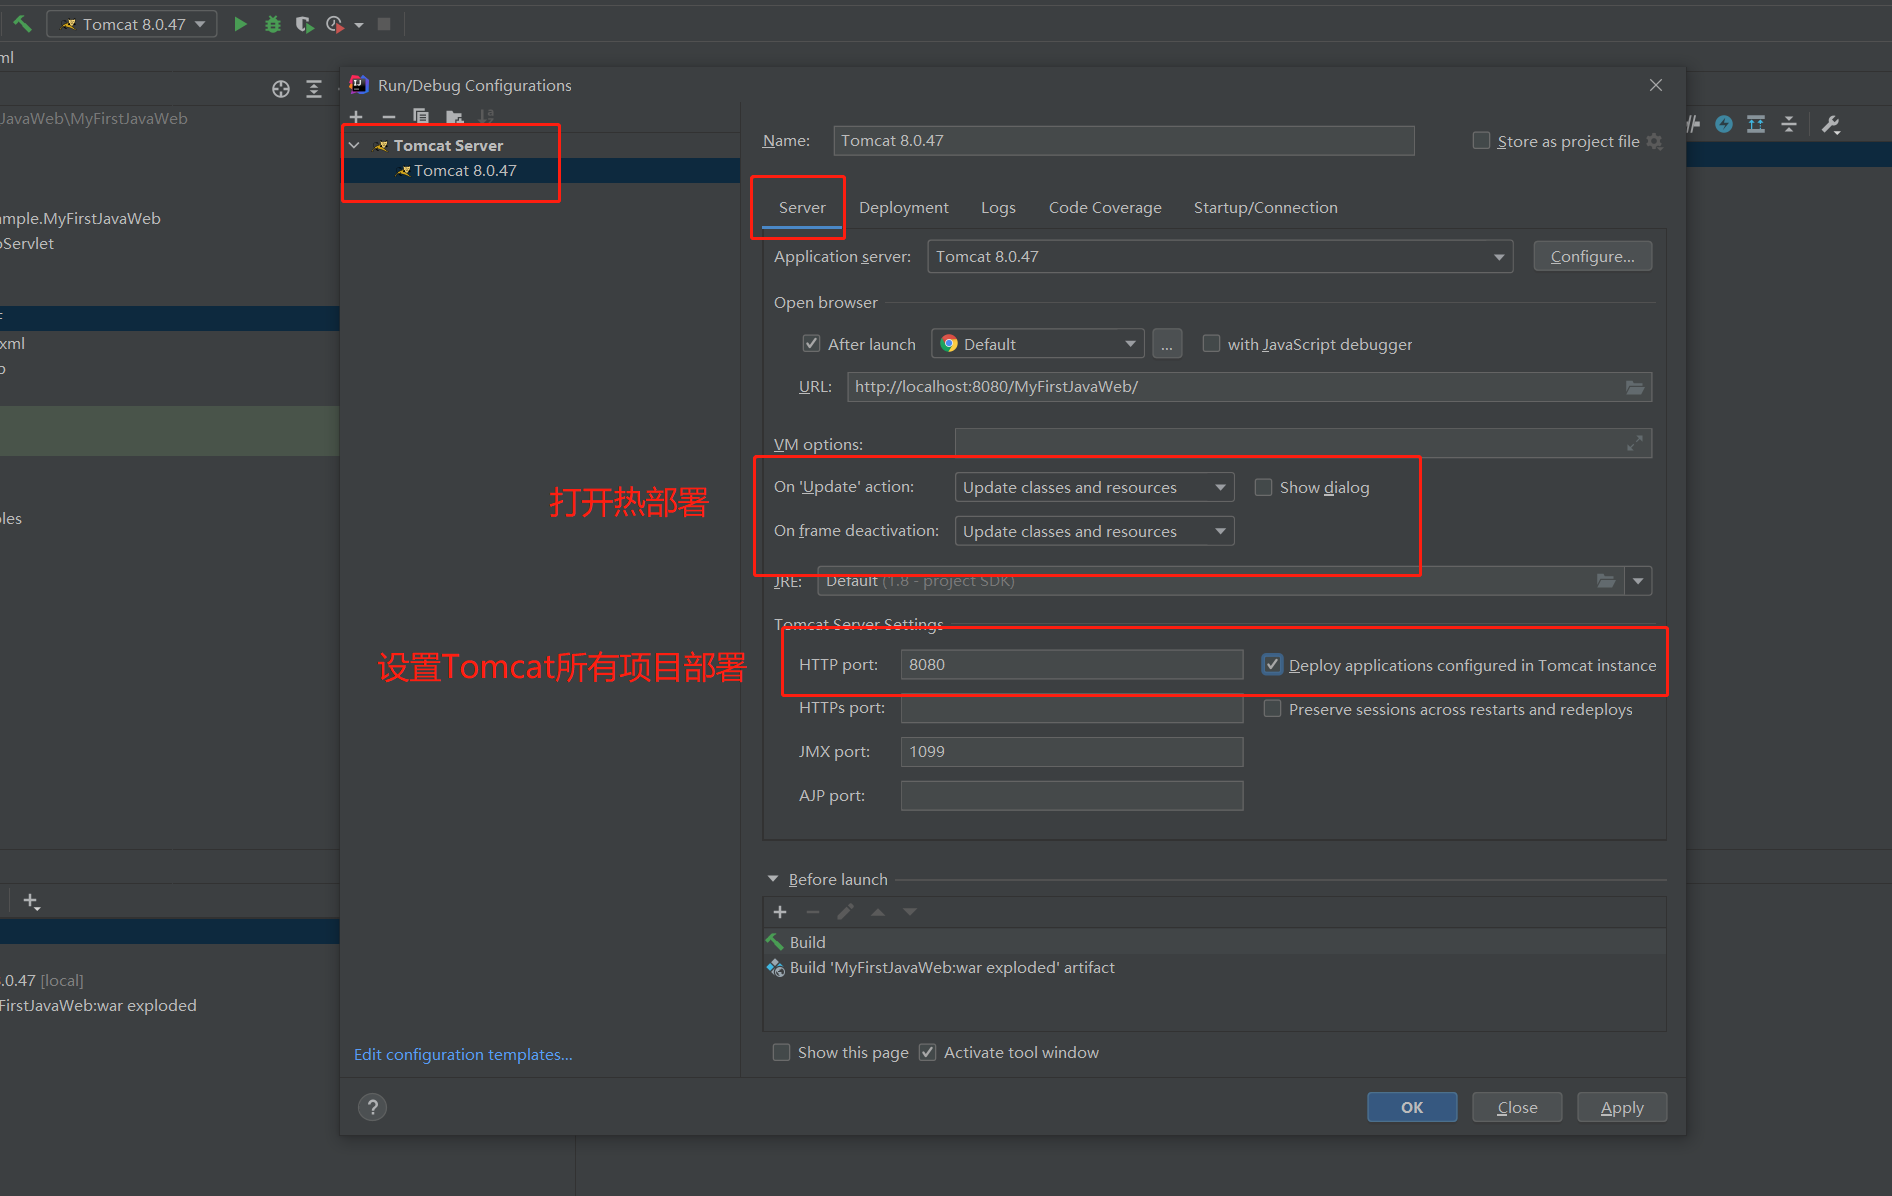Image resolution: width=1892 pixels, height=1196 pixels.
Task: Click the Apply button
Action: tap(1622, 1107)
